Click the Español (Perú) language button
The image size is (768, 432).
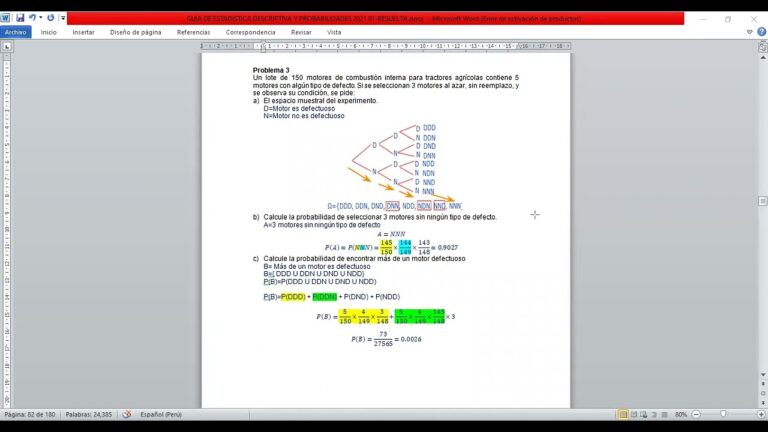point(161,414)
